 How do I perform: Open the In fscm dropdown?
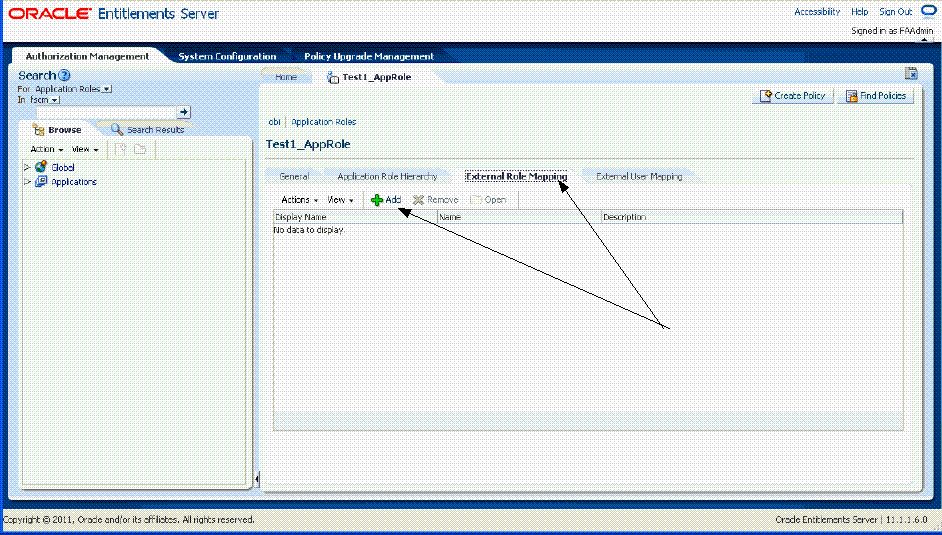[x=55, y=100]
